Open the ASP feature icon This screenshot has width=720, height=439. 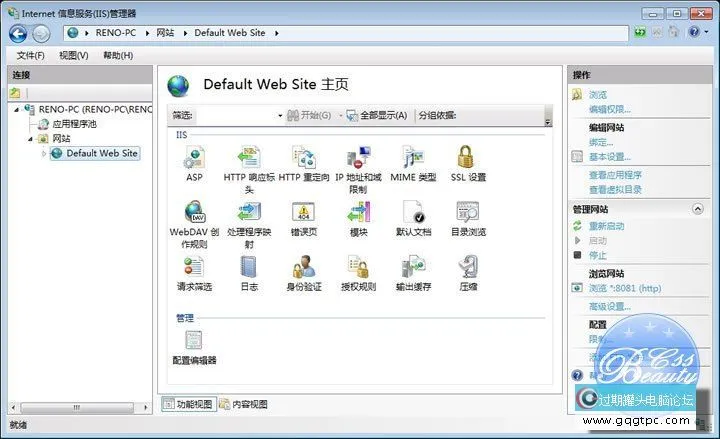pyautogui.click(x=194, y=163)
